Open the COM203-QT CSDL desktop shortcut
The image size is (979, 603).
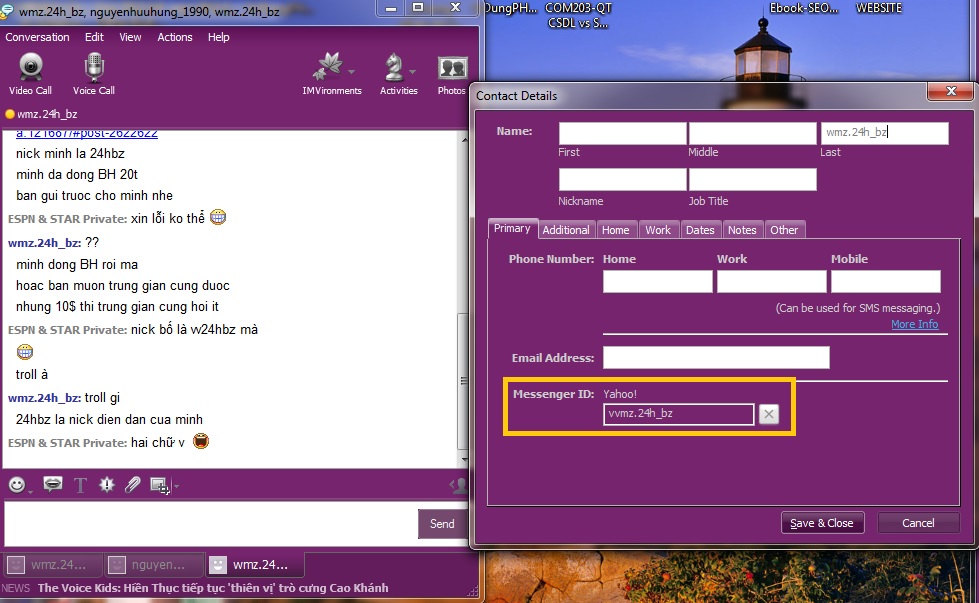tap(578, 16)
